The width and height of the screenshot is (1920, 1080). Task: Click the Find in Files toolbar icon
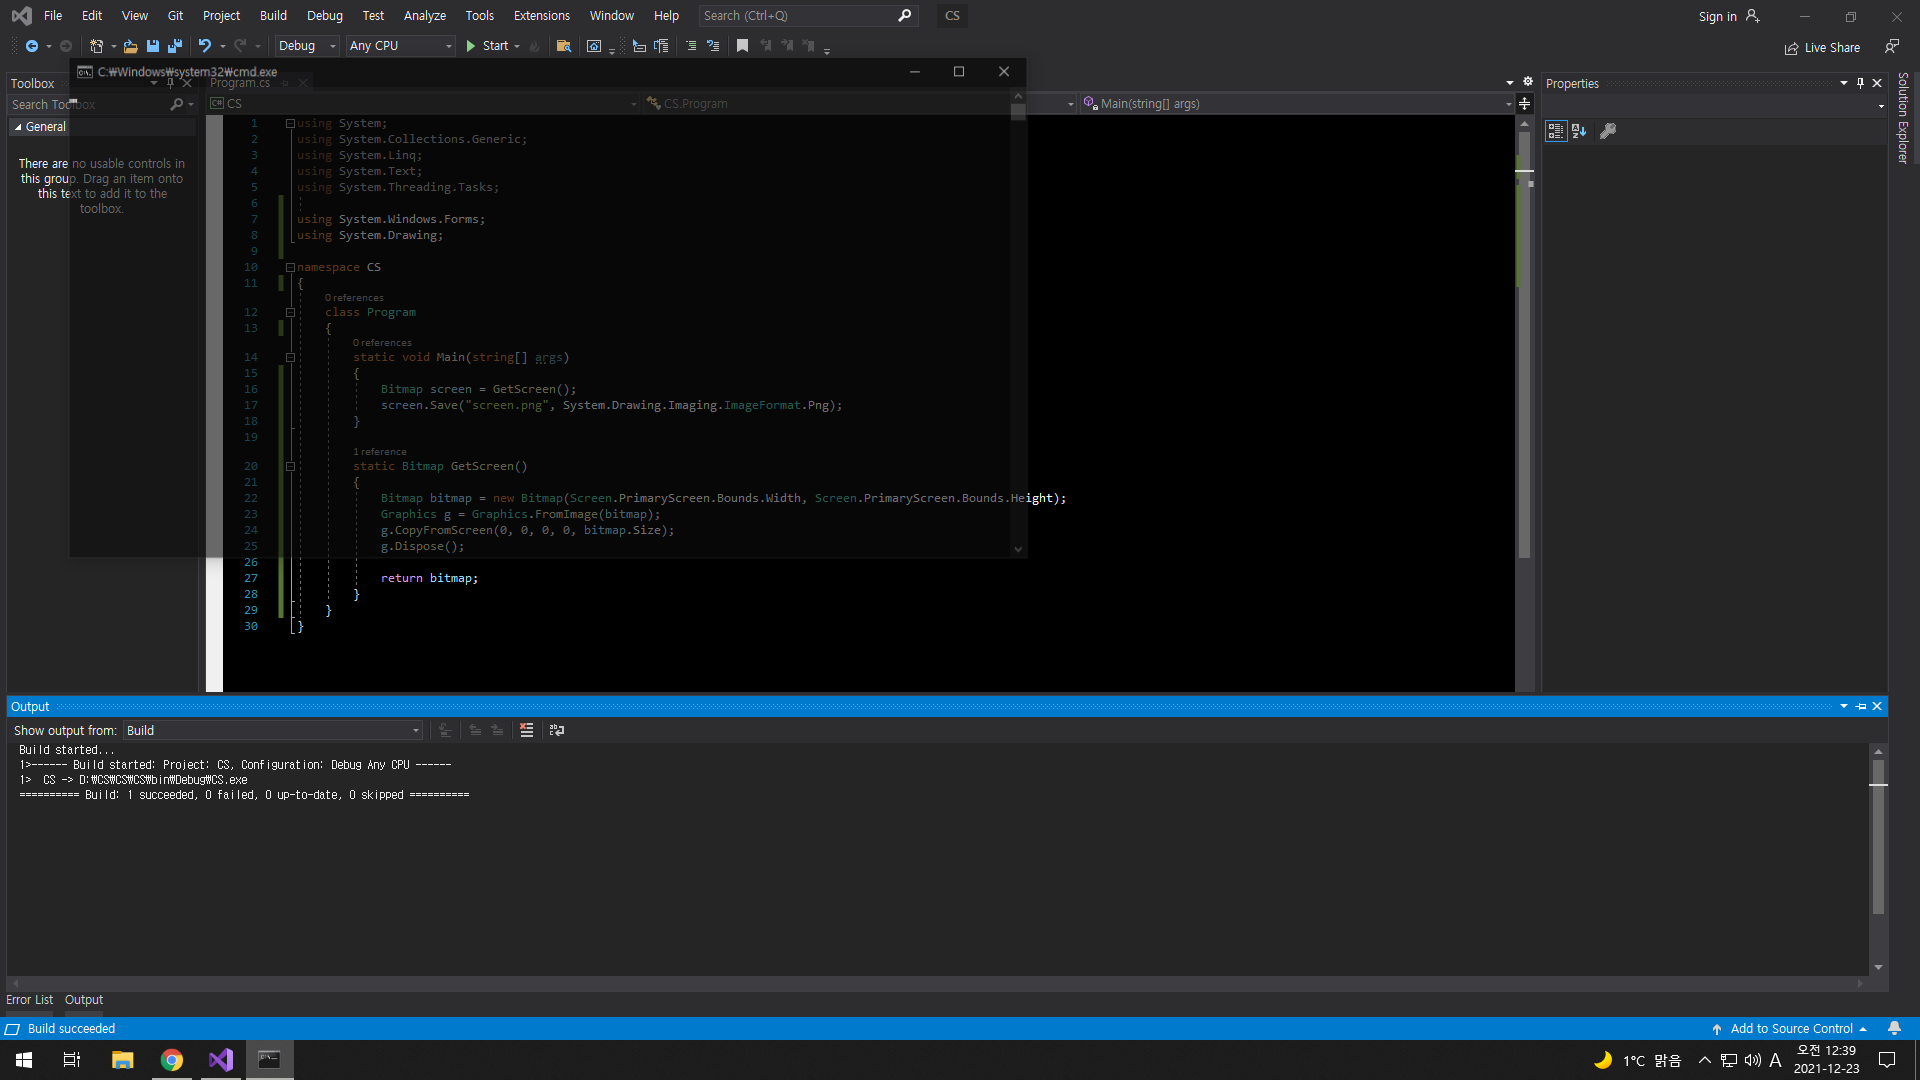click(x=564, y=46)
